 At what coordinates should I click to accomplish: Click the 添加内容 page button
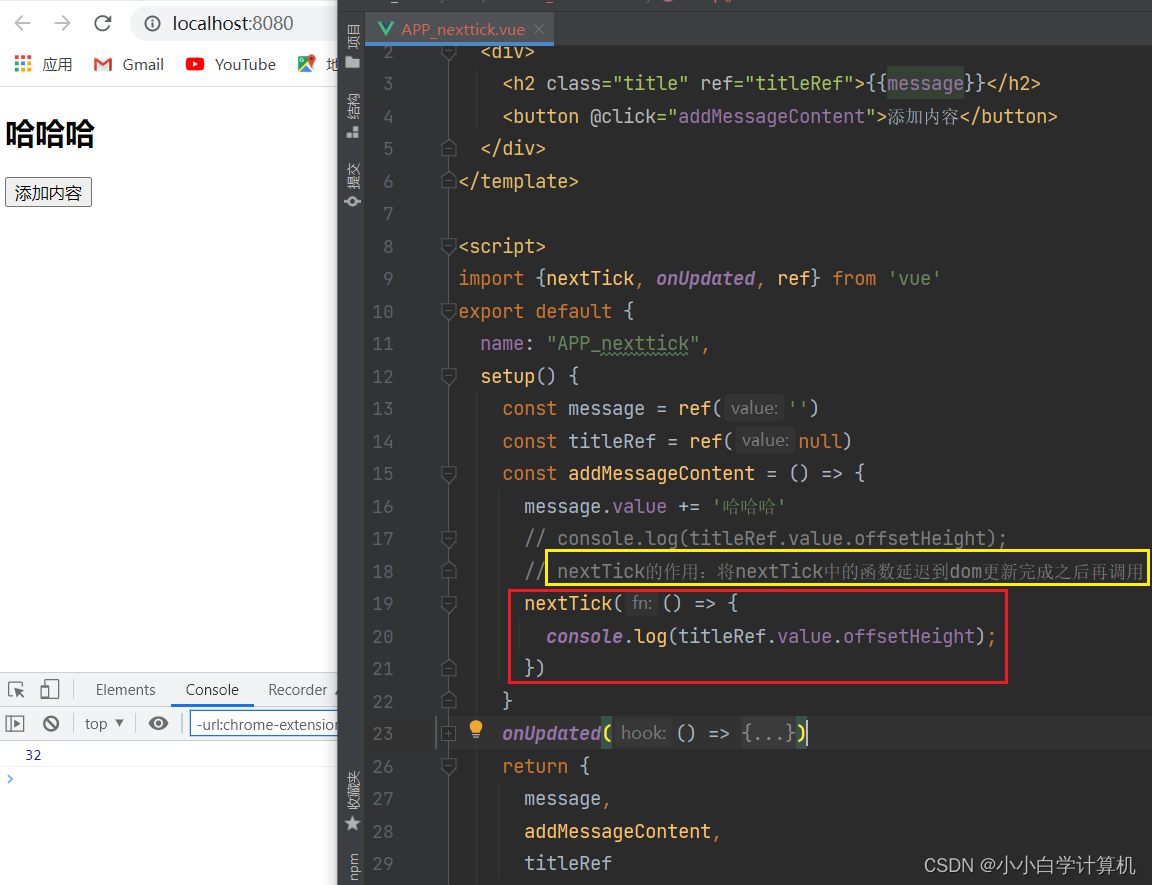point(48,192)
